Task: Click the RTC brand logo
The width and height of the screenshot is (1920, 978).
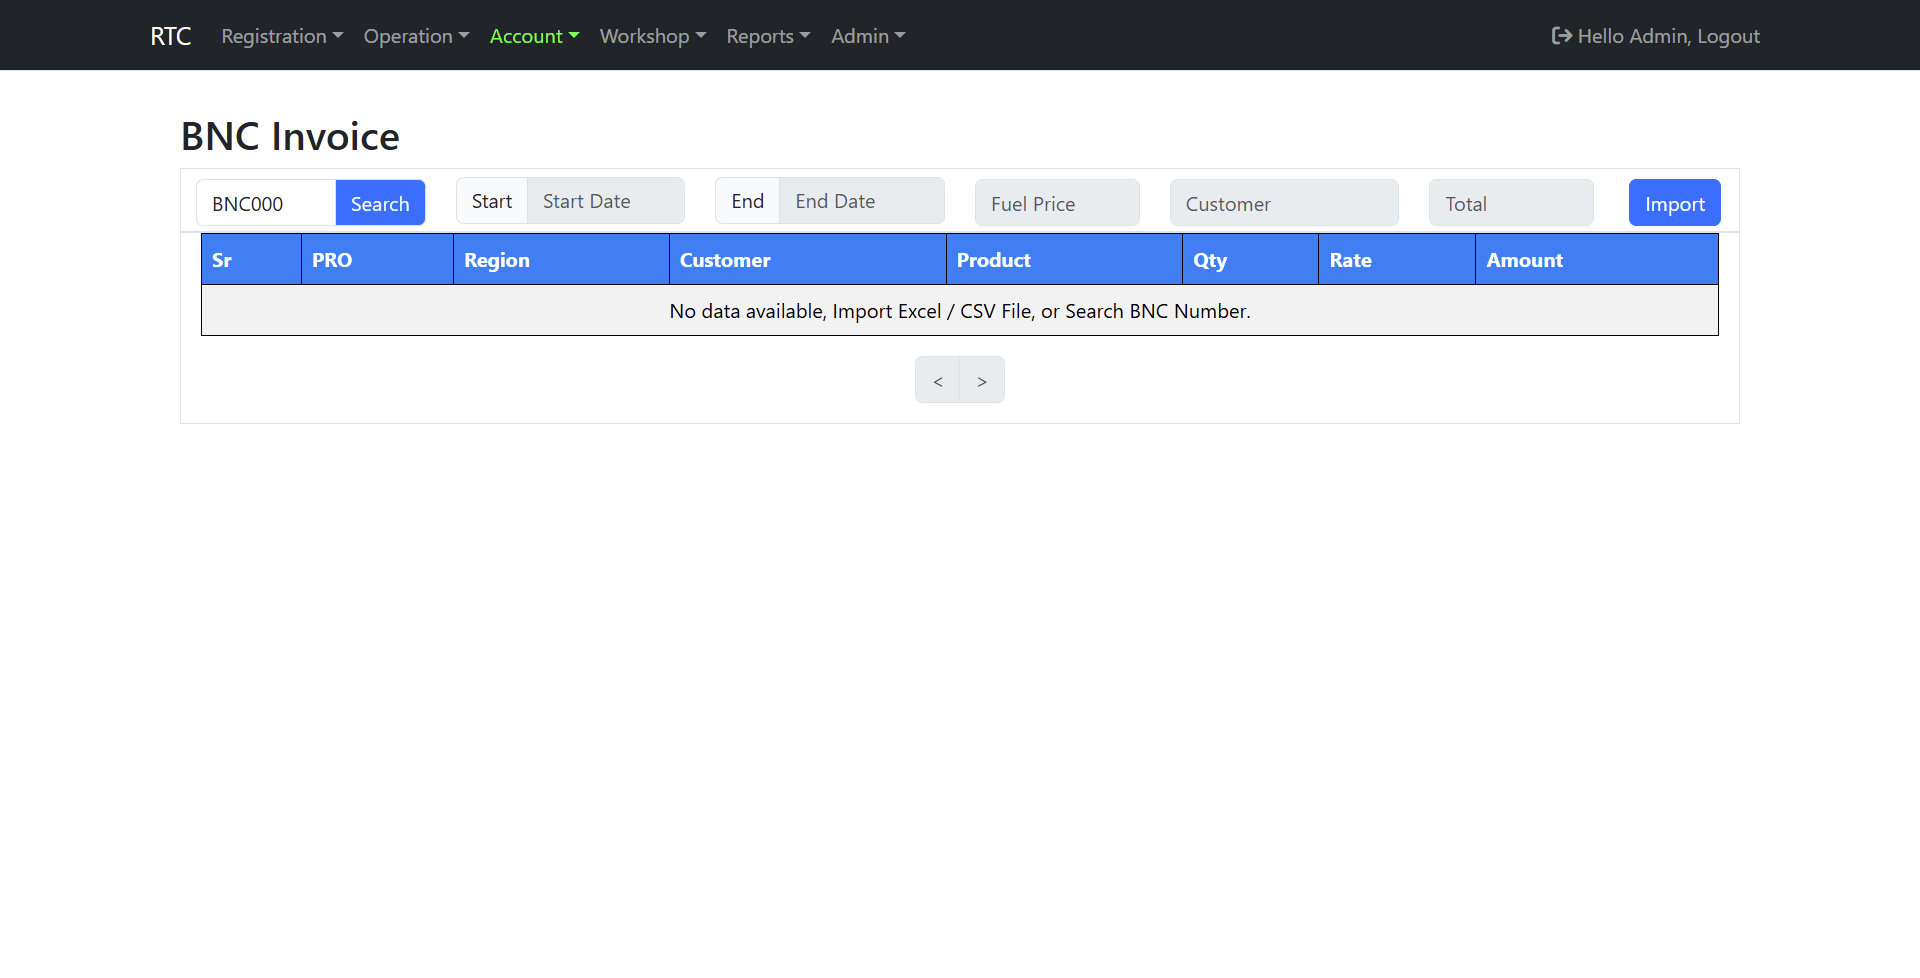Action: pos(170,36)
